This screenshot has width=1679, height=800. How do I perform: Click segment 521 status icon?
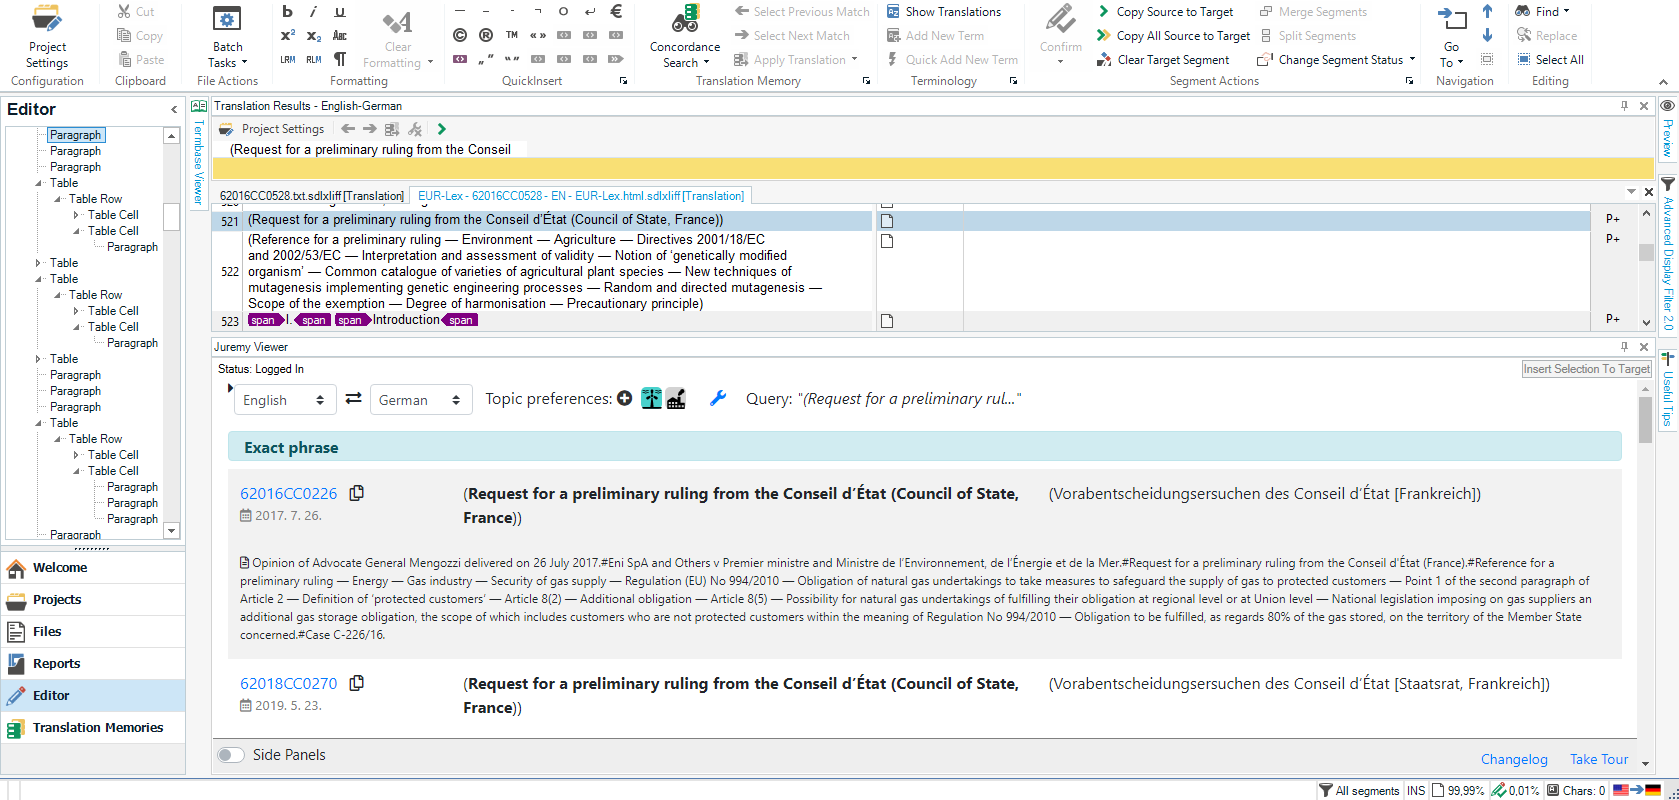click(886, 220)
